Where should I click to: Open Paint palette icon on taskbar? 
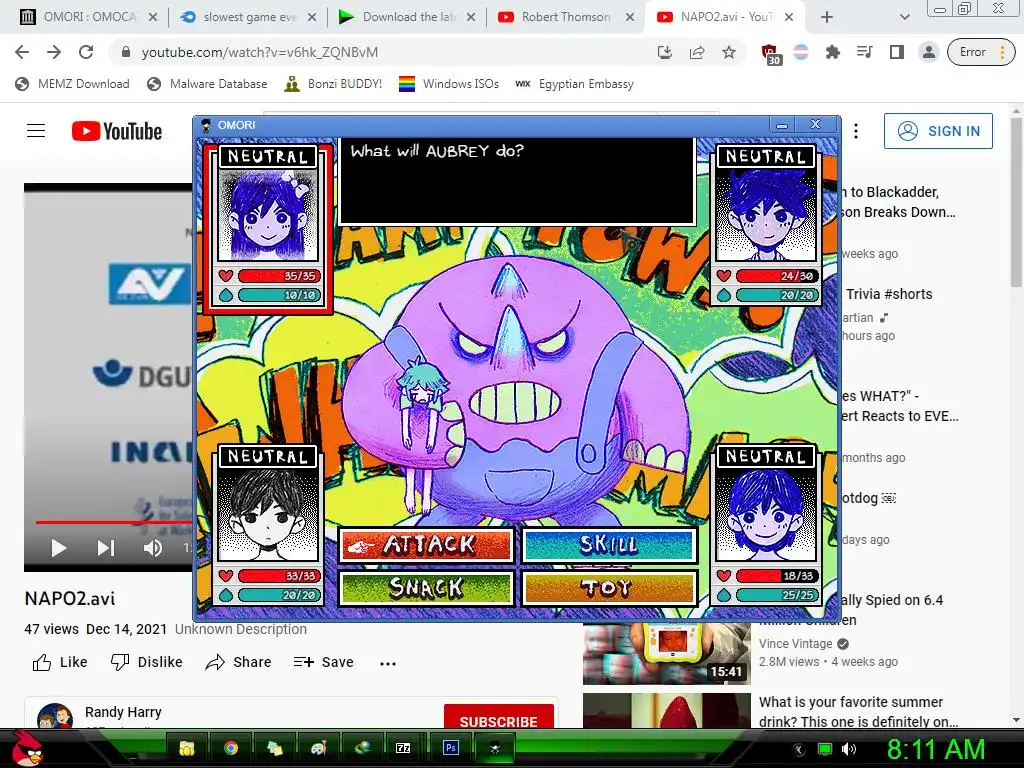(318, 748)
